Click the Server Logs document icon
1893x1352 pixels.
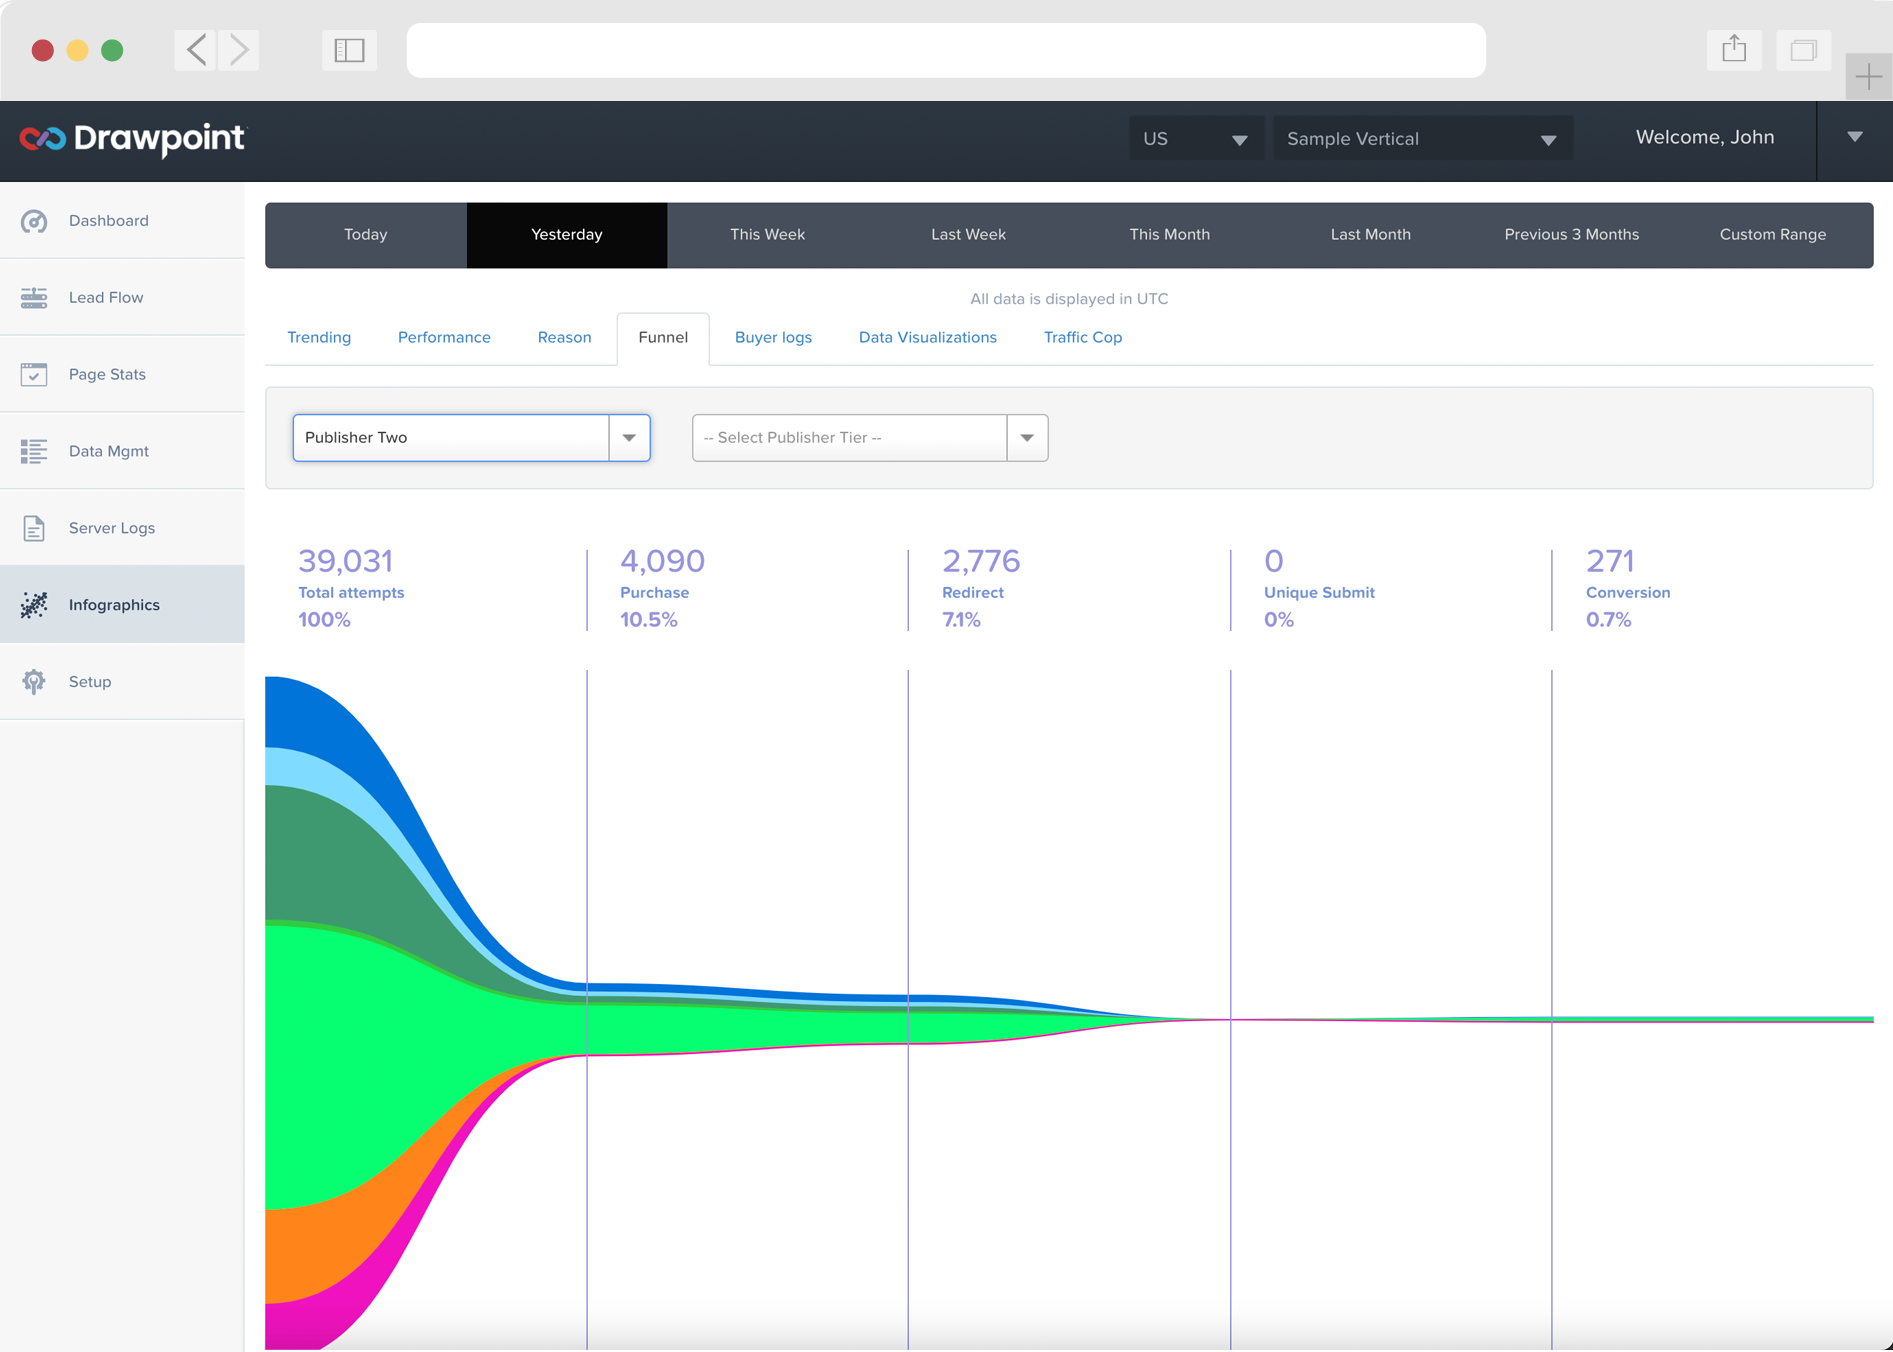(34, 528)
